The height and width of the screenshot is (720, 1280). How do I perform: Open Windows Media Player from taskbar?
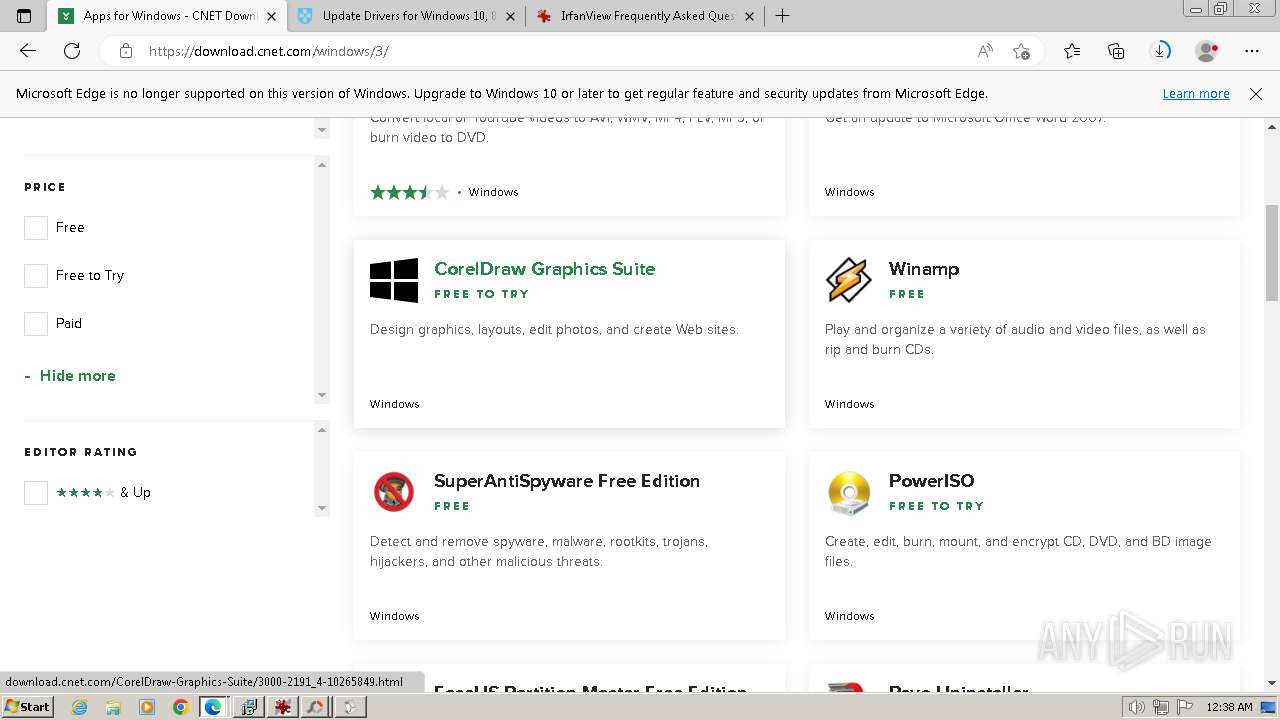click(147, 707)
